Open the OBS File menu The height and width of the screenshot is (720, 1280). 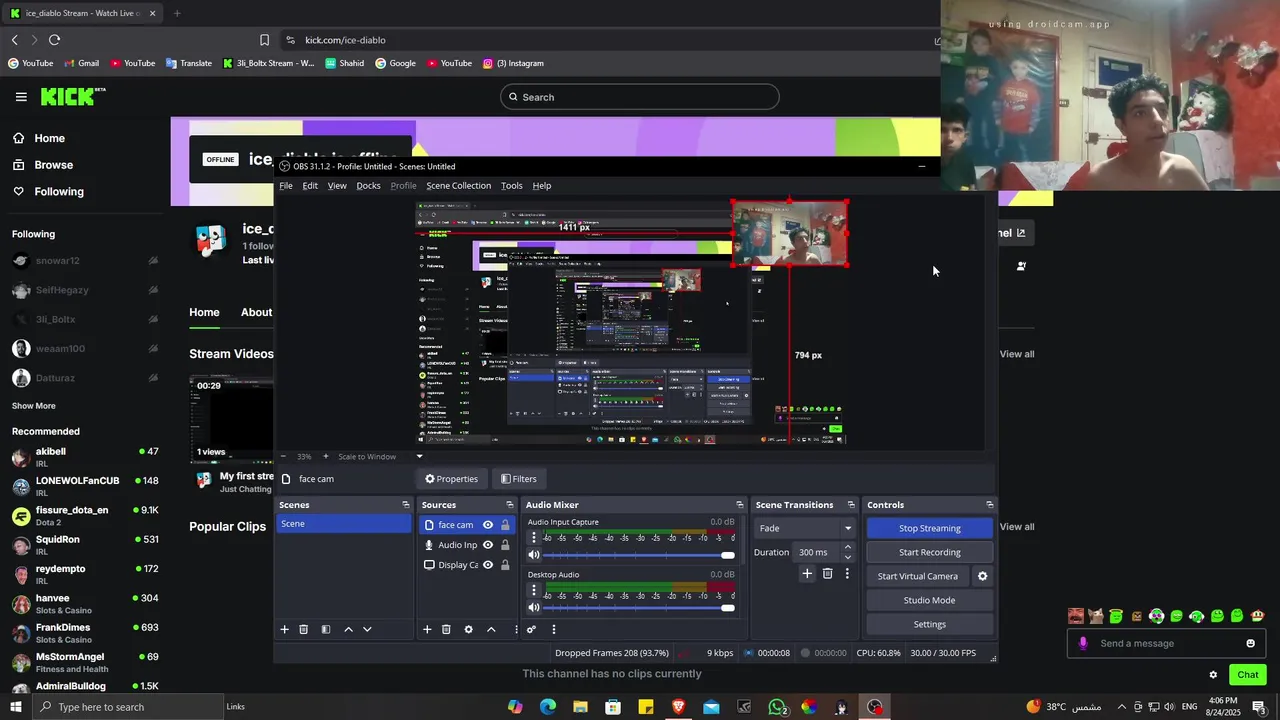(x=286, y=185)
